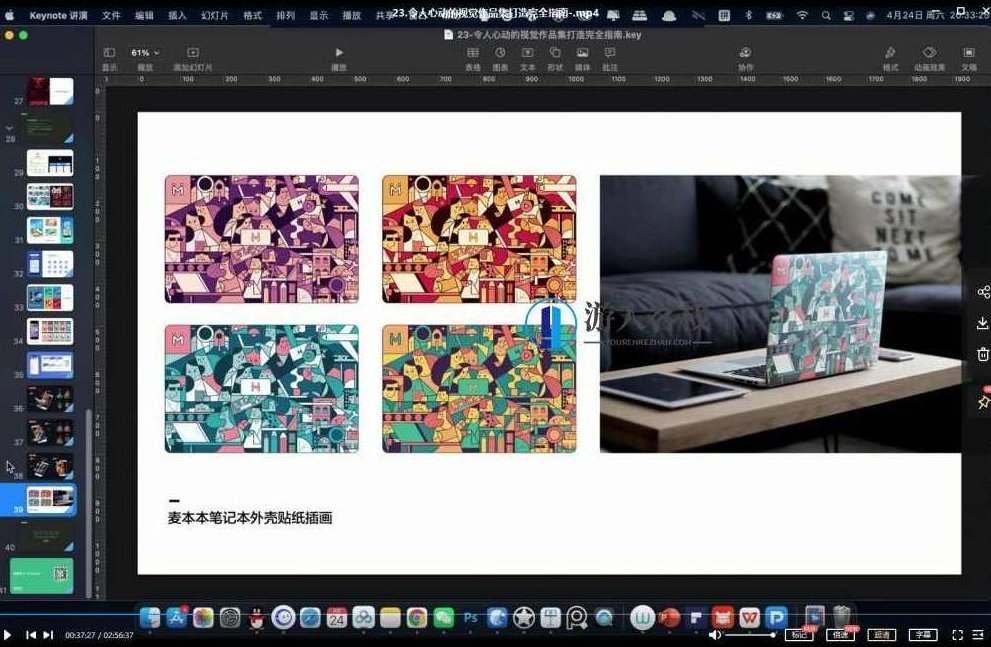Insert a shape via the 形状 icon
This screenshot has height=647, width=991.
click(x=553, y=53)
